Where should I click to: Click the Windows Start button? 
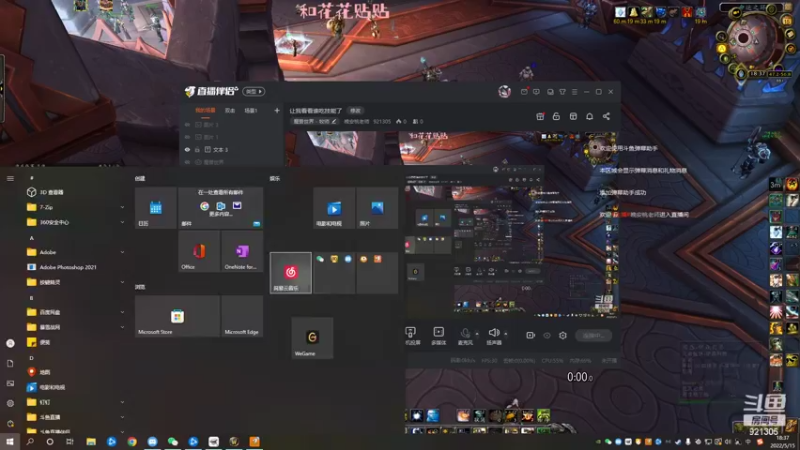coord(10,442)
